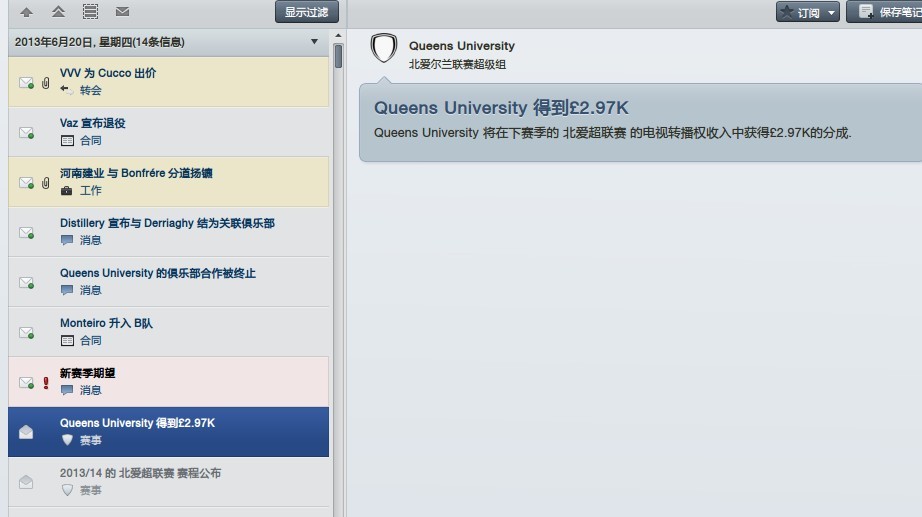Image resolution: width=922 pixels, height=517 pixels.
Task: Click the red exclamation mark on 新赛季期望
Action: click(45, 382)
